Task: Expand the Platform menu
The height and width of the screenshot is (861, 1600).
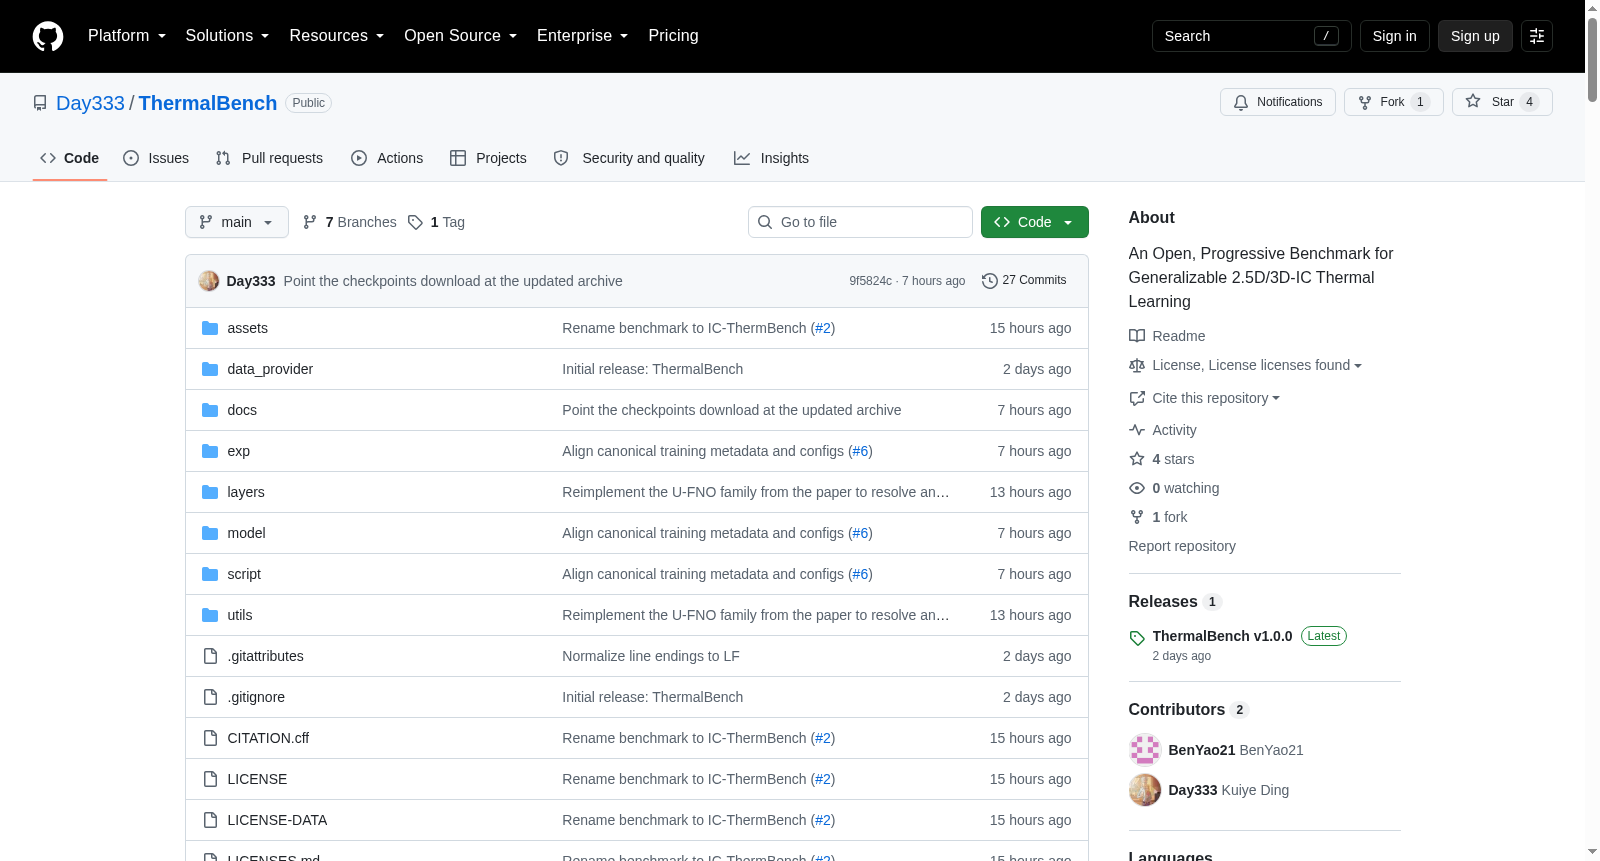Action: click(127, 36)
